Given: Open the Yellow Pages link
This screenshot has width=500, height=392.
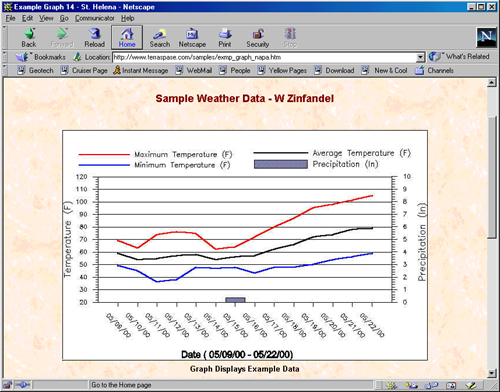Looking at the screenshot, I should (x=282, y=70).
